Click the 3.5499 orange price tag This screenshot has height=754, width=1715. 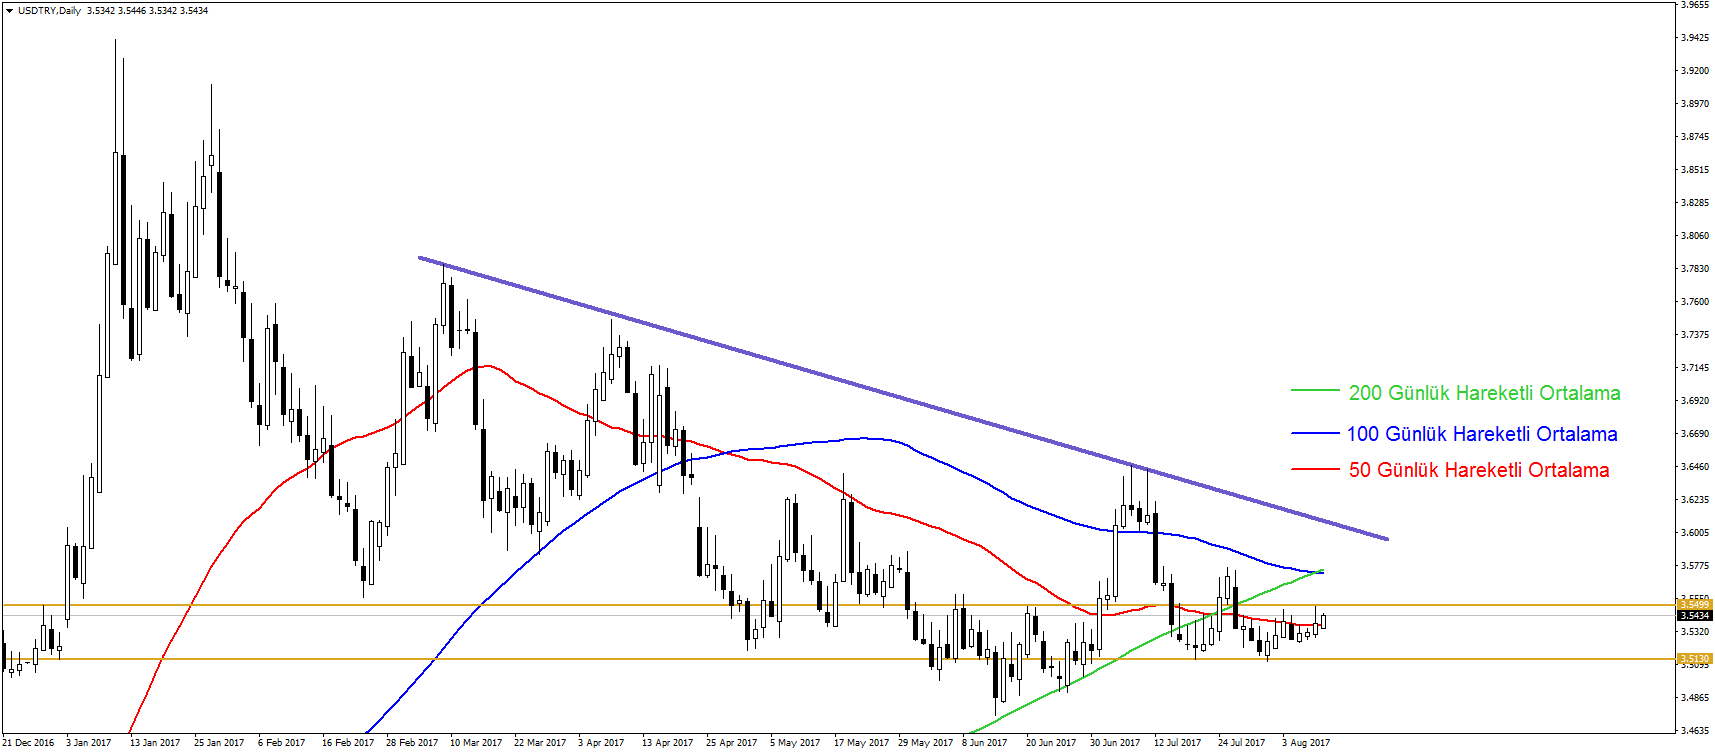(1694, 604)
